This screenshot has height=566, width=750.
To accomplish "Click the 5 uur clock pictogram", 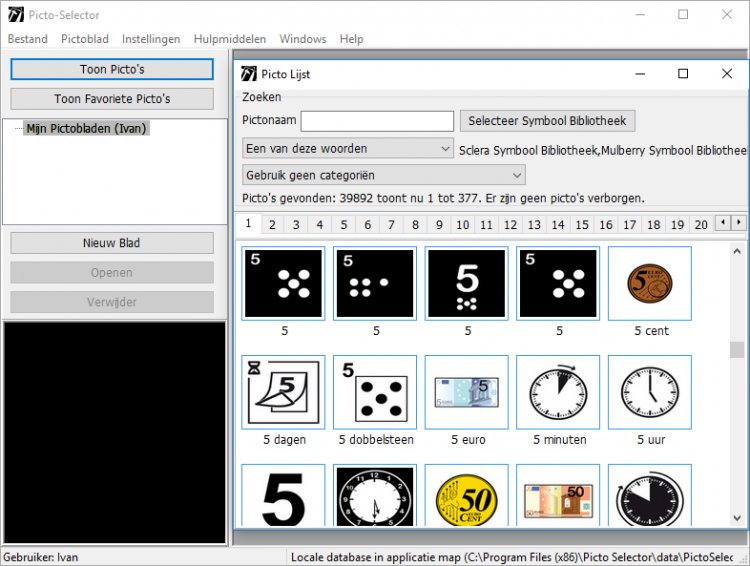I will click(650, 392).
